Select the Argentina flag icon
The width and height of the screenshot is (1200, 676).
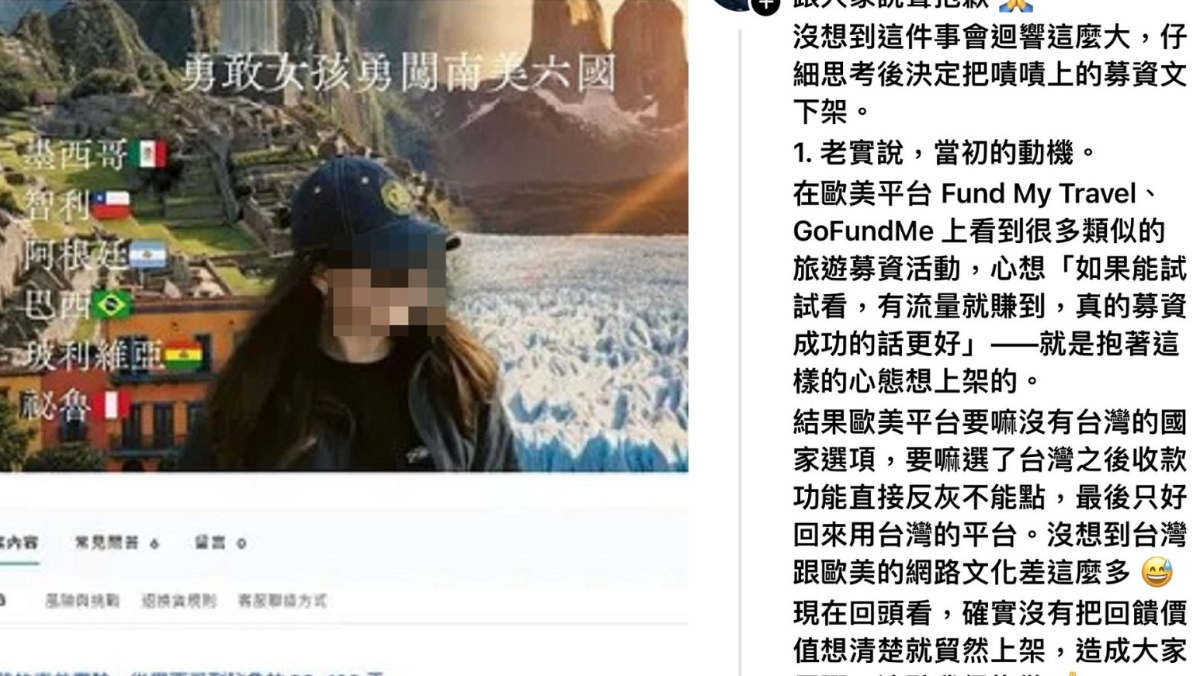click(x=148, y=256)
